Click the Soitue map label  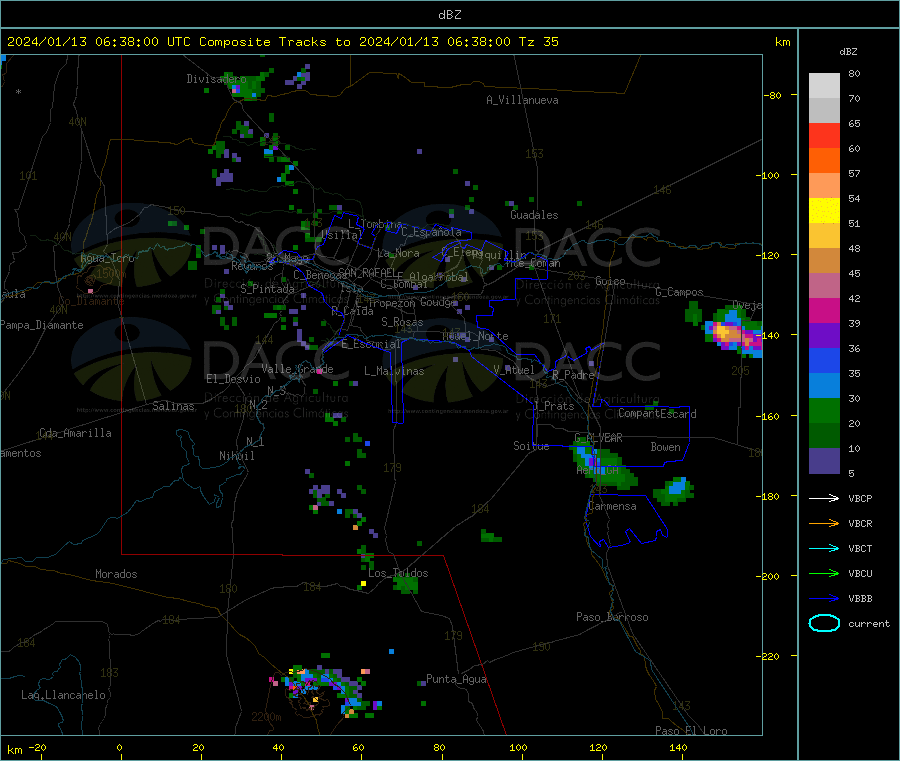pos(531,446)
